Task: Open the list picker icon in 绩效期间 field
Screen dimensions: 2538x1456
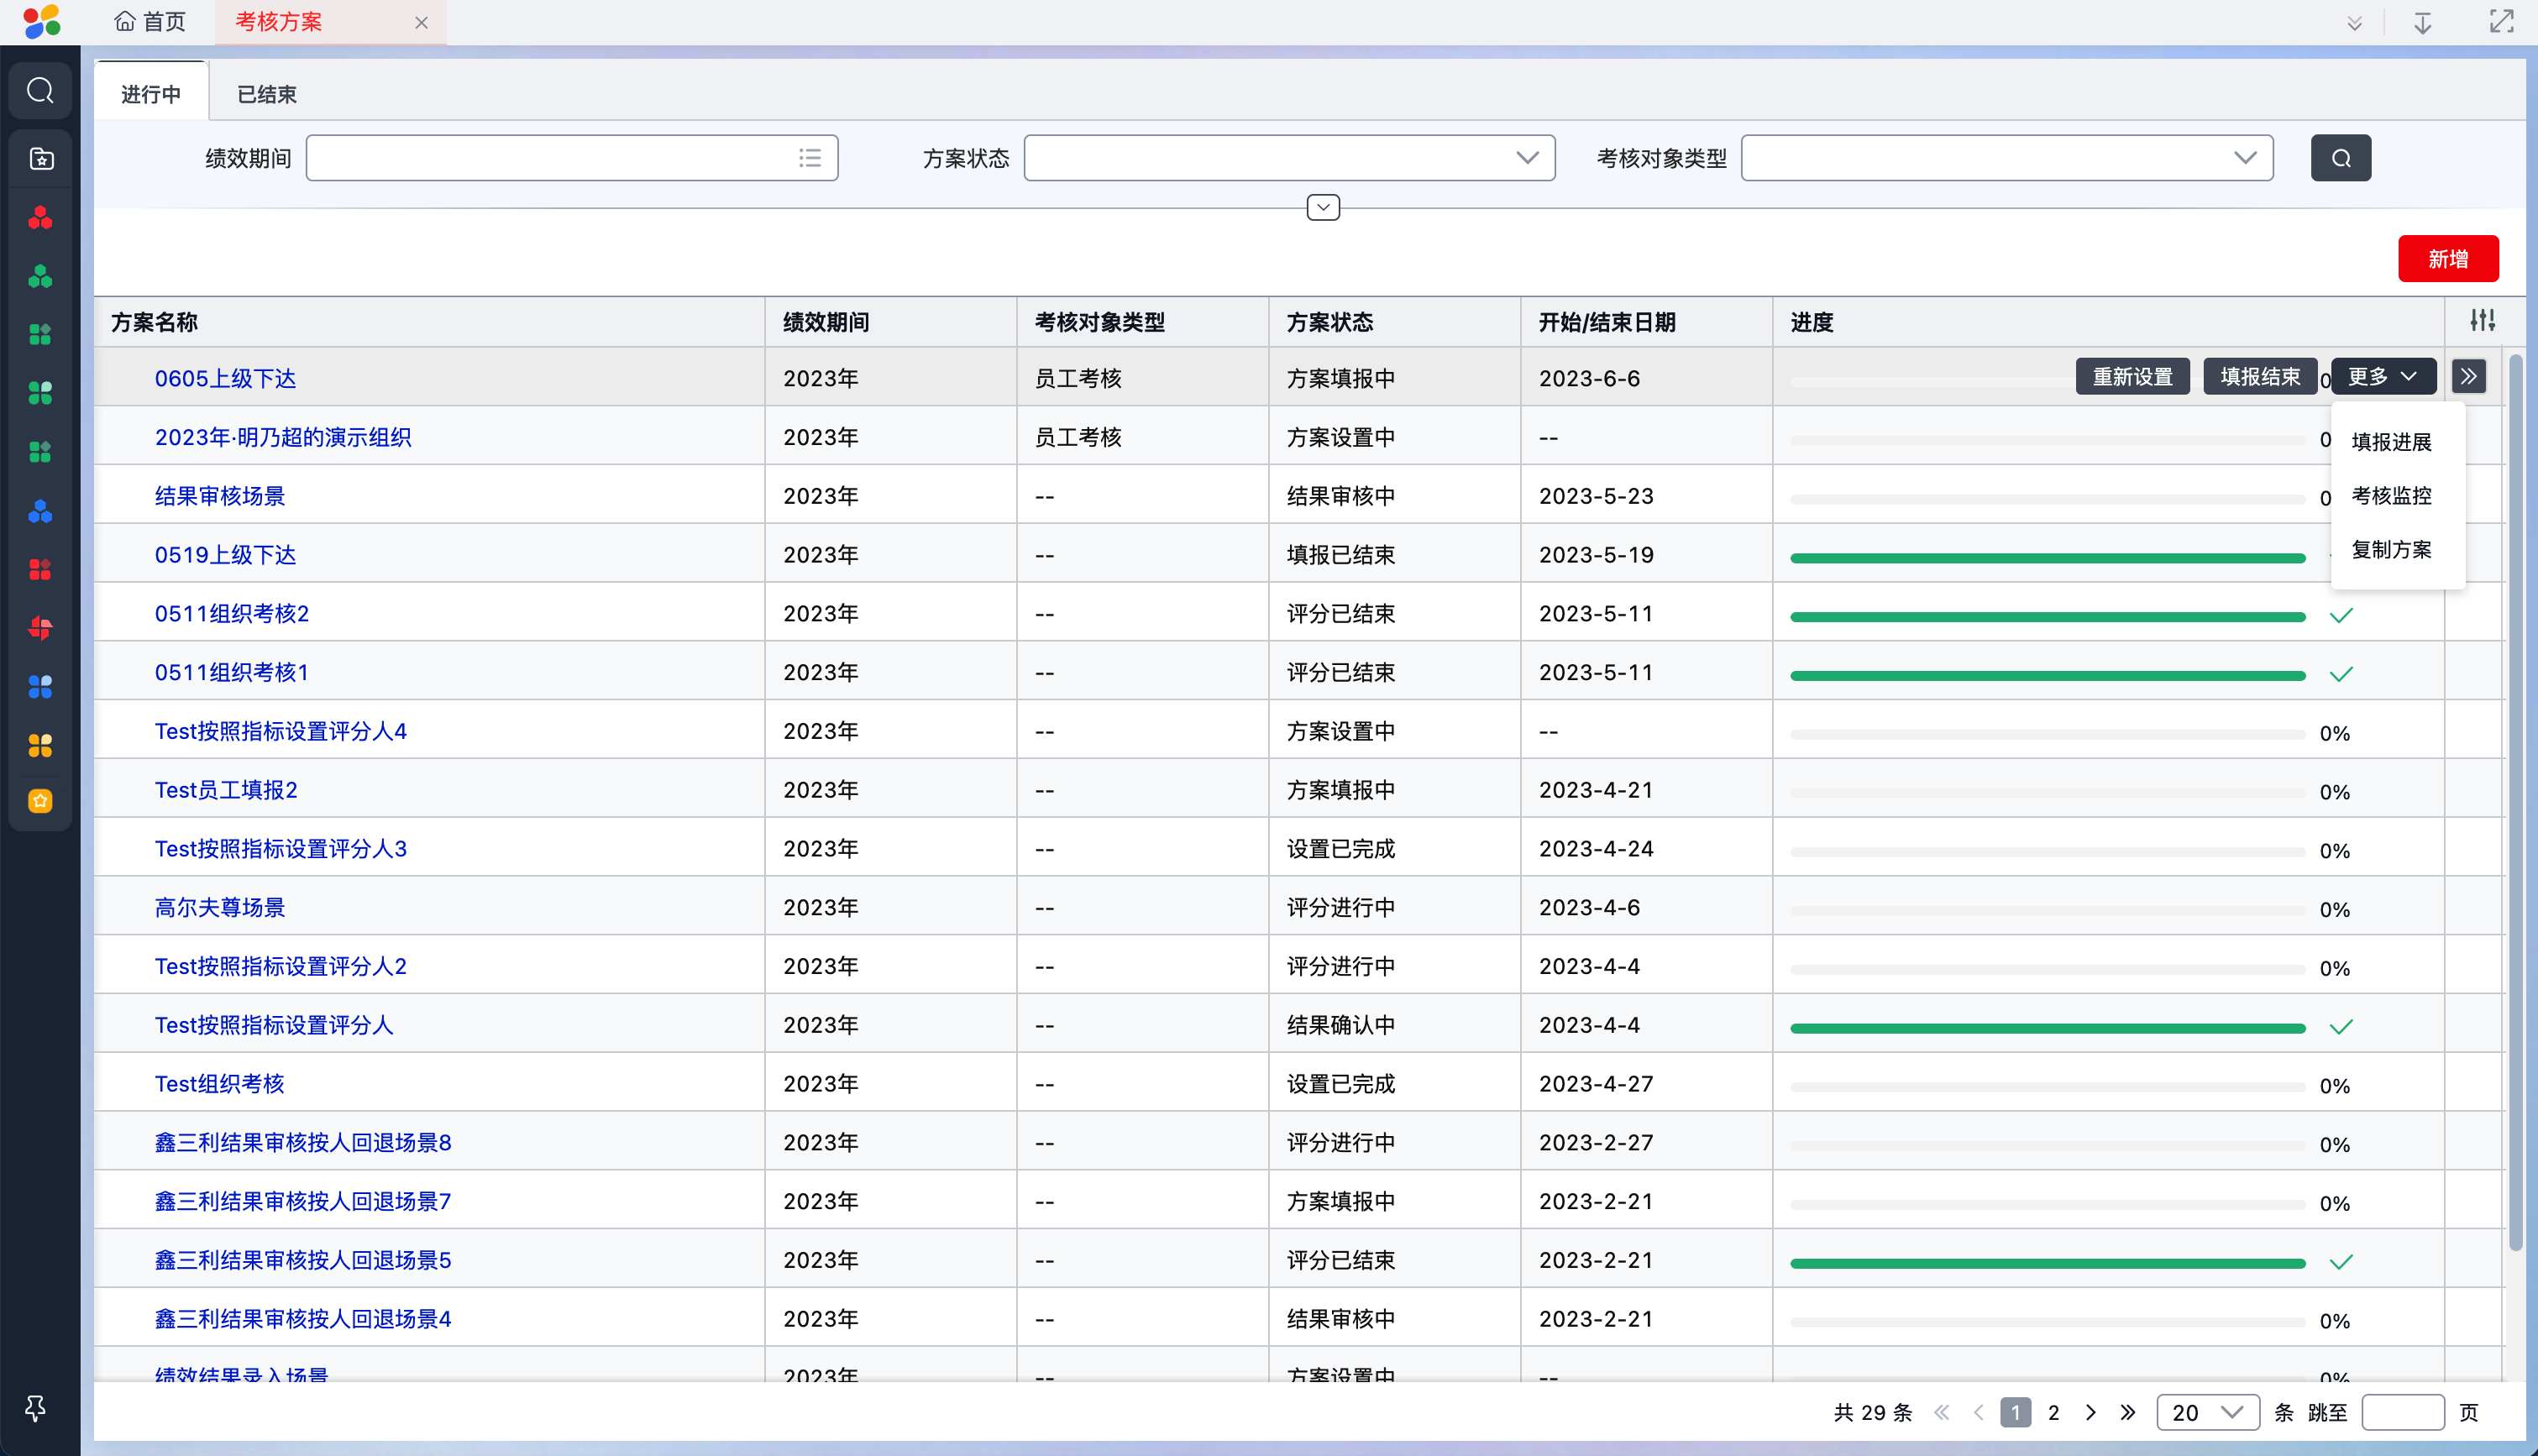Action: point(810,158)
